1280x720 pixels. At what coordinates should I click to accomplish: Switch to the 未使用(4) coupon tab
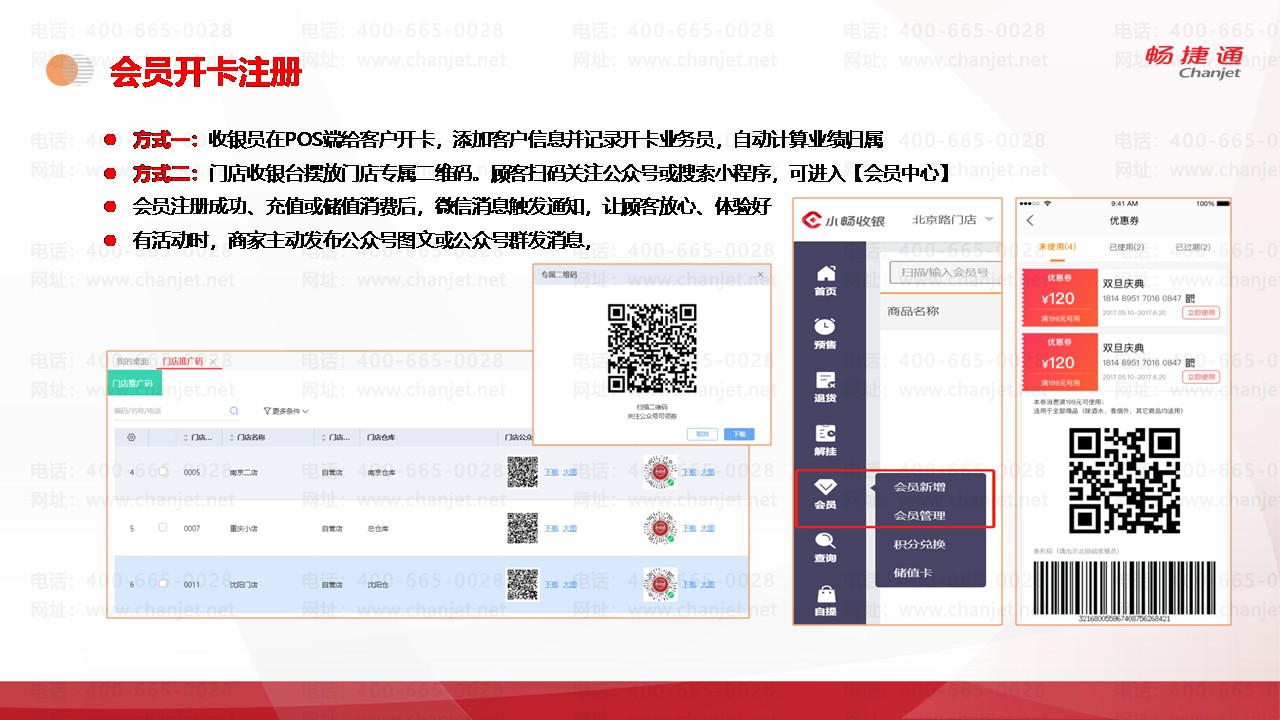tap(1057, 247)
